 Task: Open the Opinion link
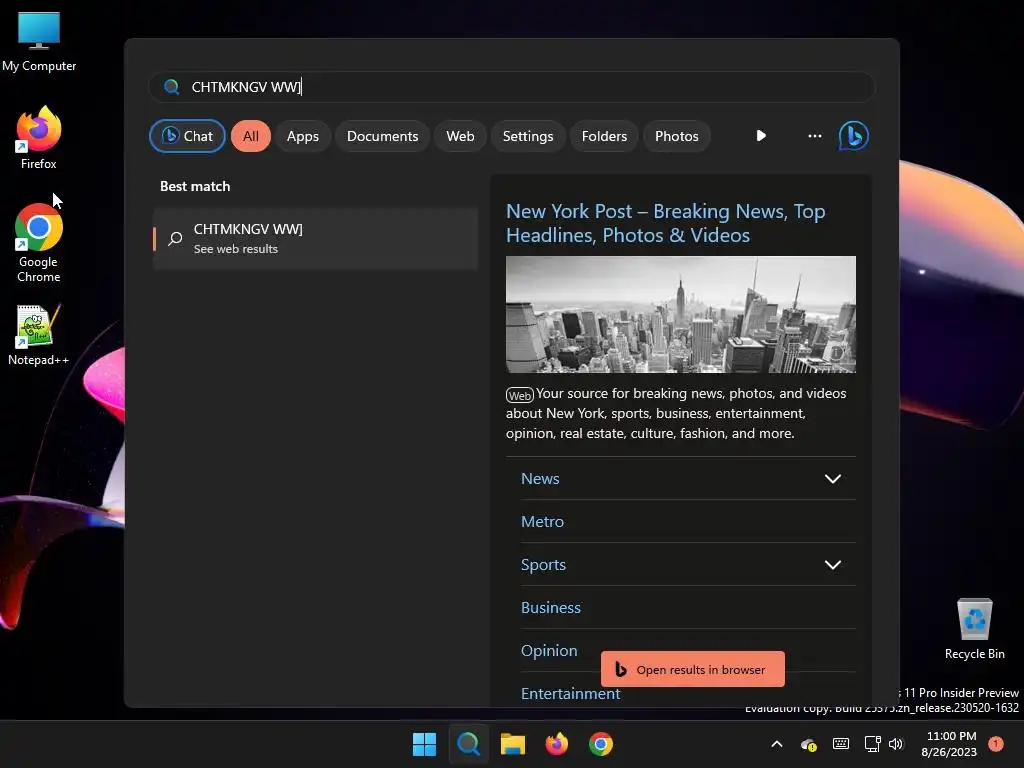click(x=549, y=651)
